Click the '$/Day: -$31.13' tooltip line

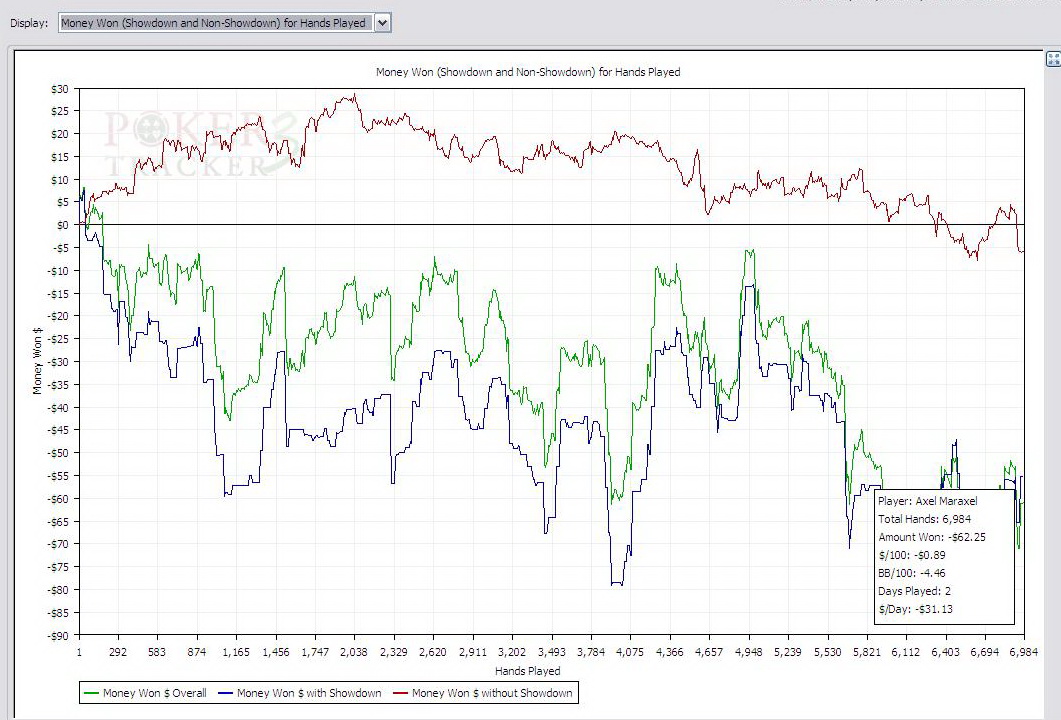(x=915, y=609)
